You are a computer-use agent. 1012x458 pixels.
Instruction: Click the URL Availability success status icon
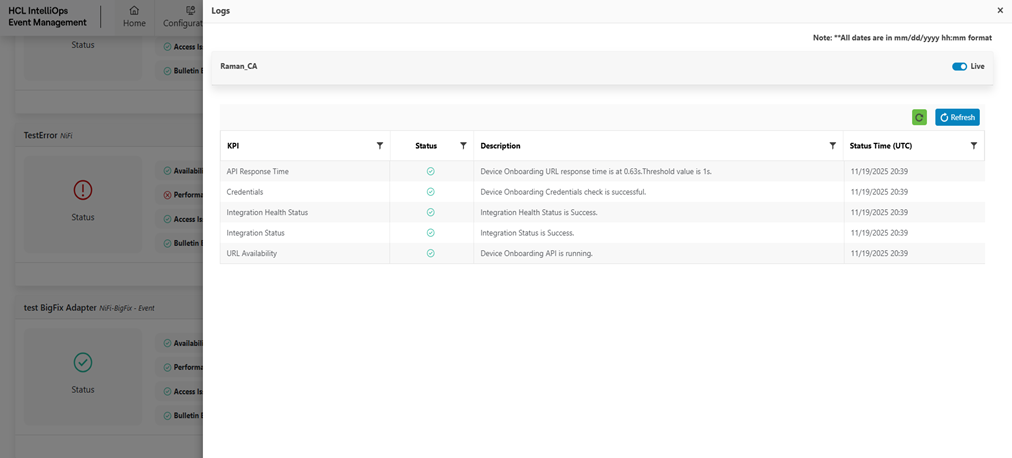pos(431,254)
